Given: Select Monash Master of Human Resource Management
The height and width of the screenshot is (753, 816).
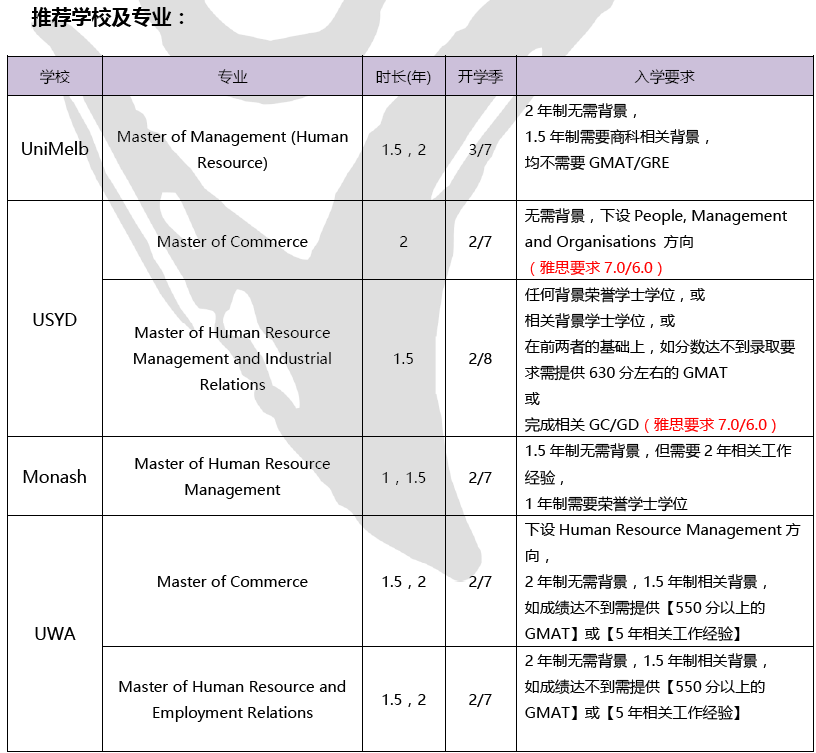Looking at the screenshot, I should click(232, 477).
